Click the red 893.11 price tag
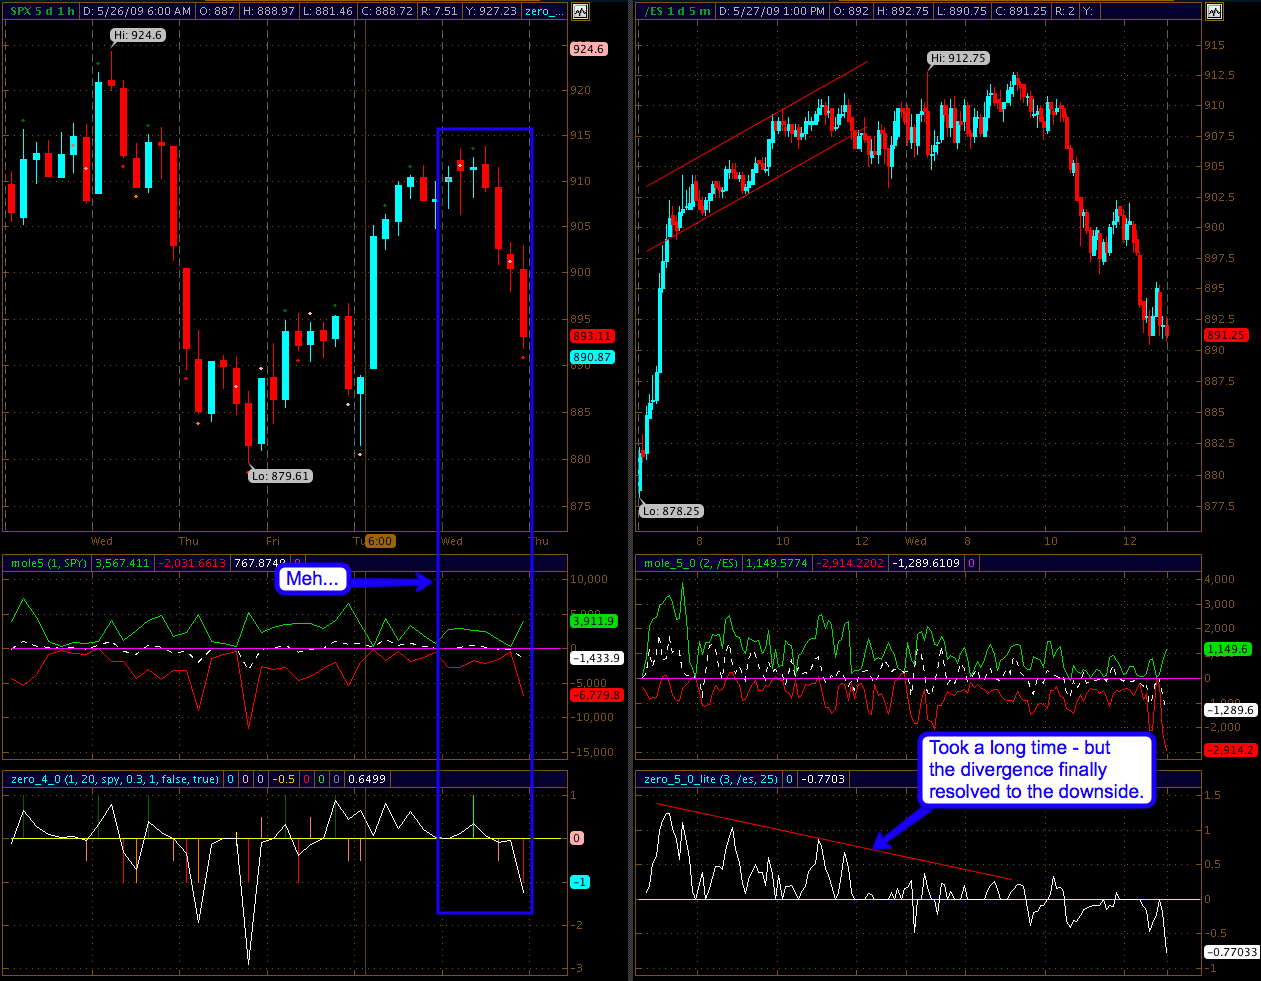Screen dimensions: 1261x981 [592, 337]
